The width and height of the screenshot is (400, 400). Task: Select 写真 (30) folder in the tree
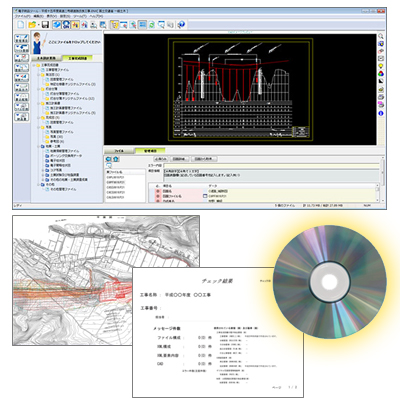[56, 137]
